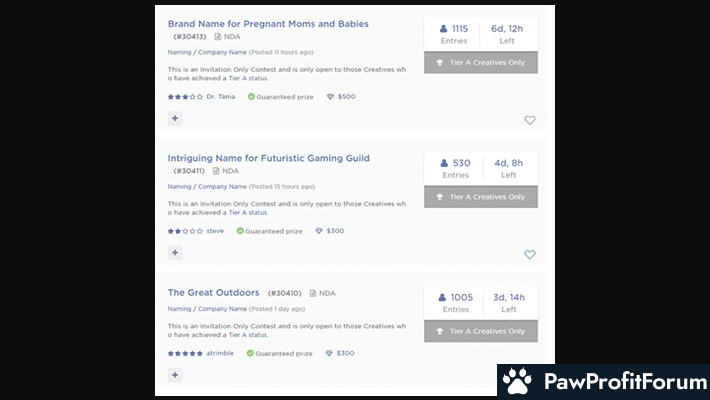Screen dimensions: 710x400
Task: Expand the Futuristic Gaming Guild plus button
Action: point(175,253)
